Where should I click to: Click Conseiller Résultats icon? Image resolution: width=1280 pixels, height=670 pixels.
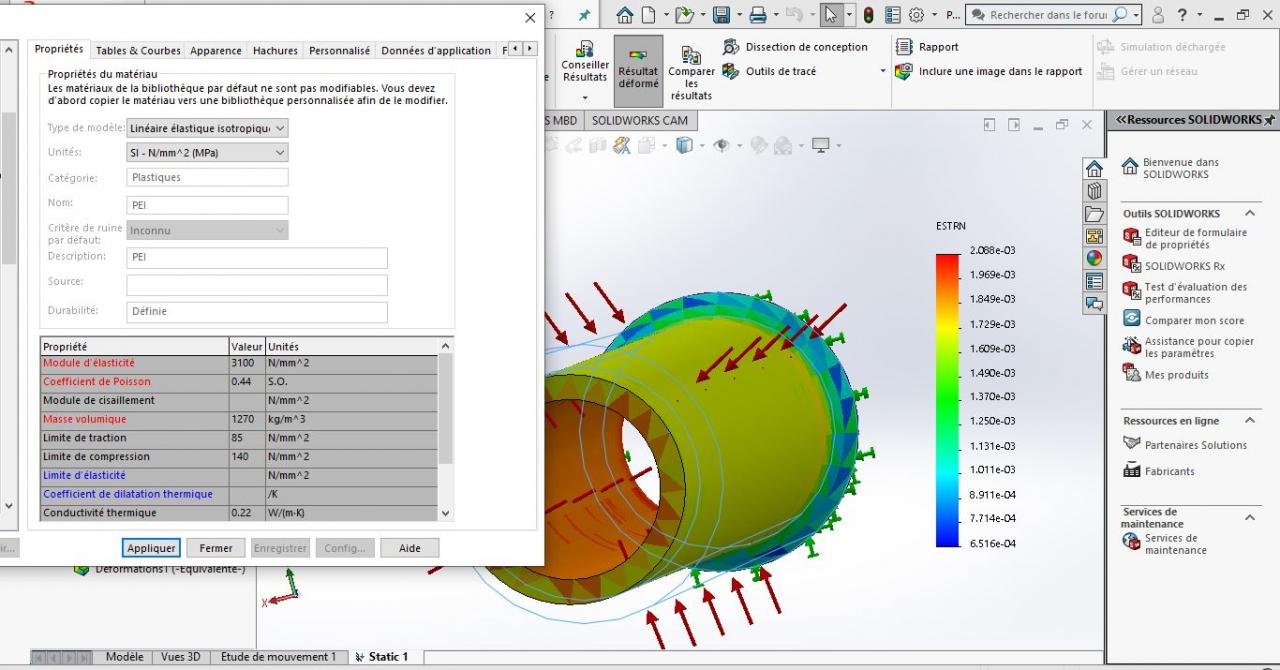[x=585, y=48]
